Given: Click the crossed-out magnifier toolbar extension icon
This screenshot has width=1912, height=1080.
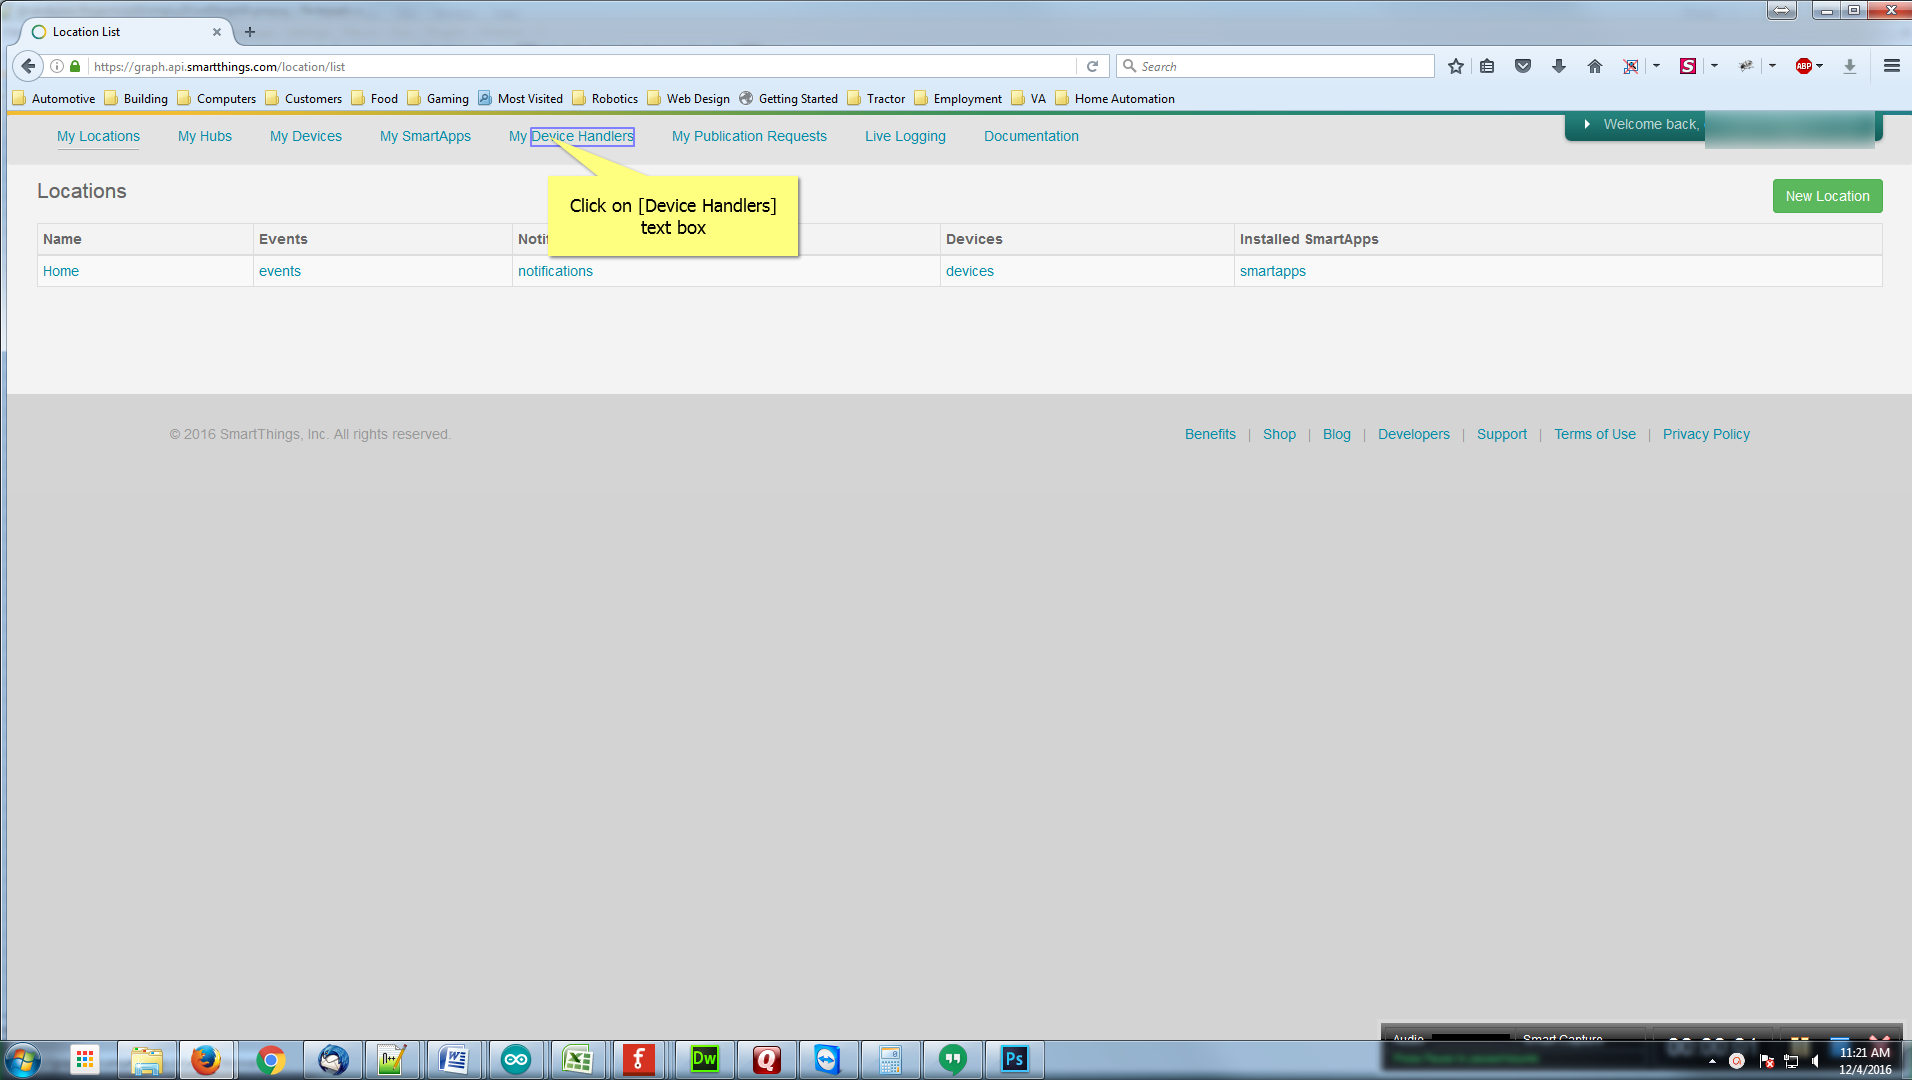Looking at the screenshot, I should (1631, 66).
